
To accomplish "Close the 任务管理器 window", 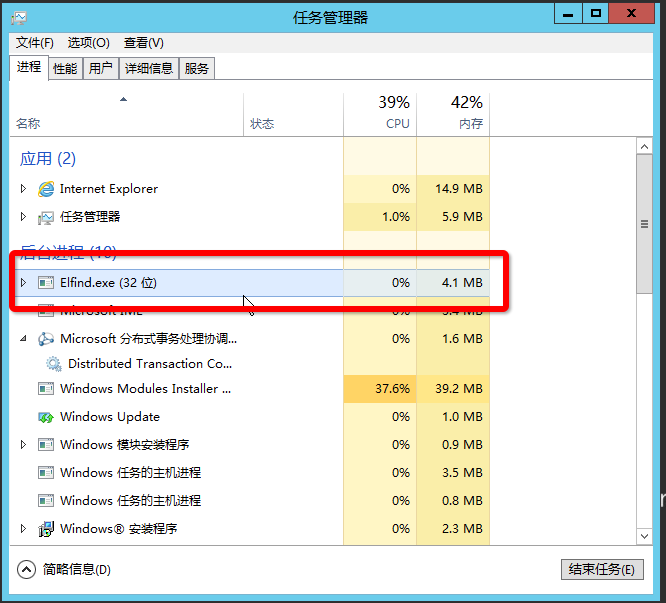I will pos(631,14).
